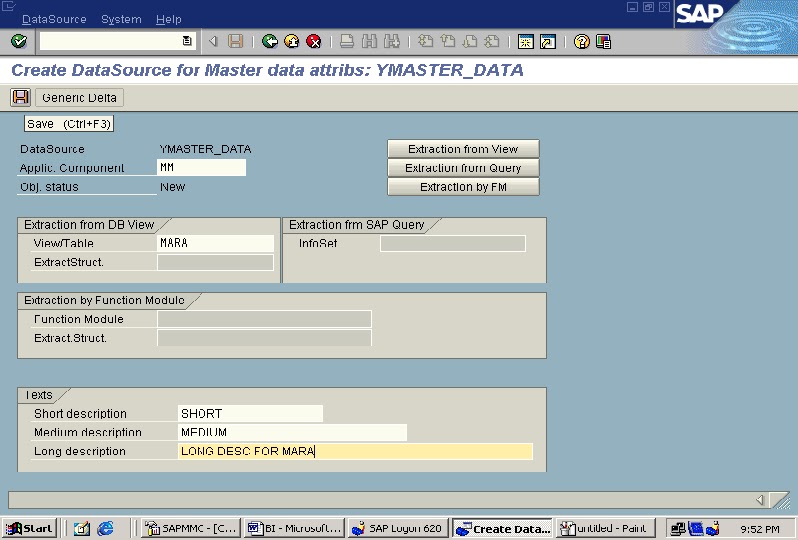798x540 pixels.
Task: Click the Next Page icon
Action: (x=470, y=41)
